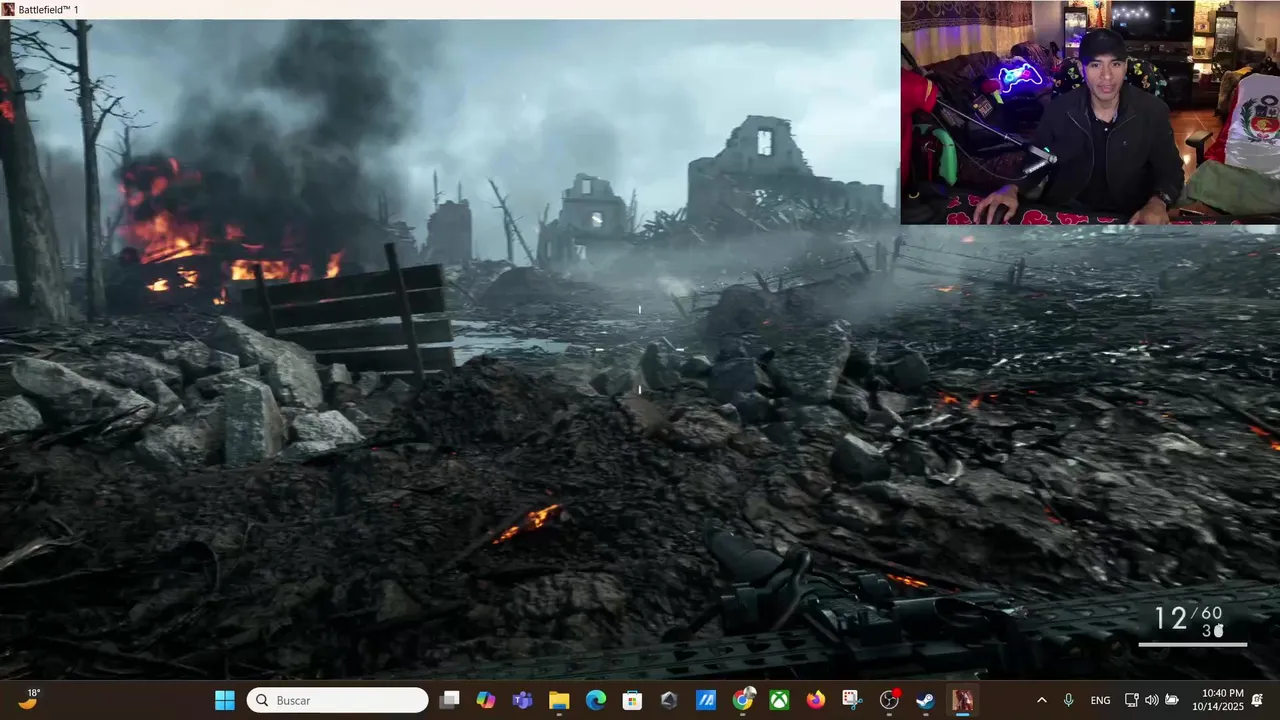Image resolution: width=1280 pixels, height=720 pixels.
Task: Open File Explorer from the taskbar
Action: (559, 700)
